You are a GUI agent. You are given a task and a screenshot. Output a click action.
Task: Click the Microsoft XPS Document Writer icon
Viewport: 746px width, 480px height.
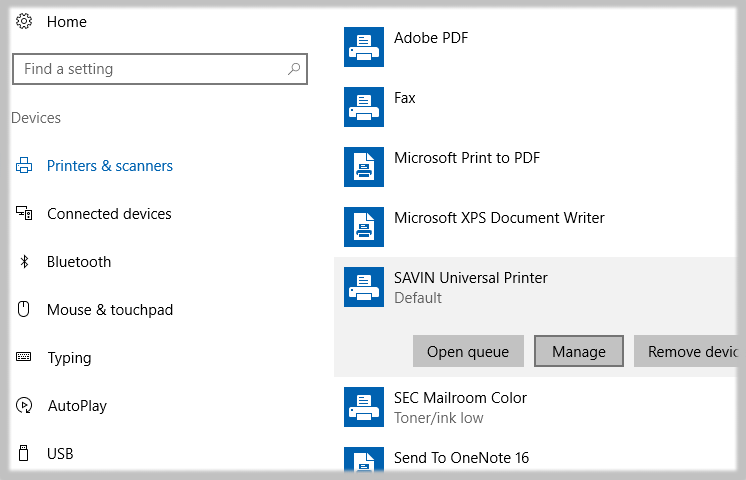pos(364,227)
